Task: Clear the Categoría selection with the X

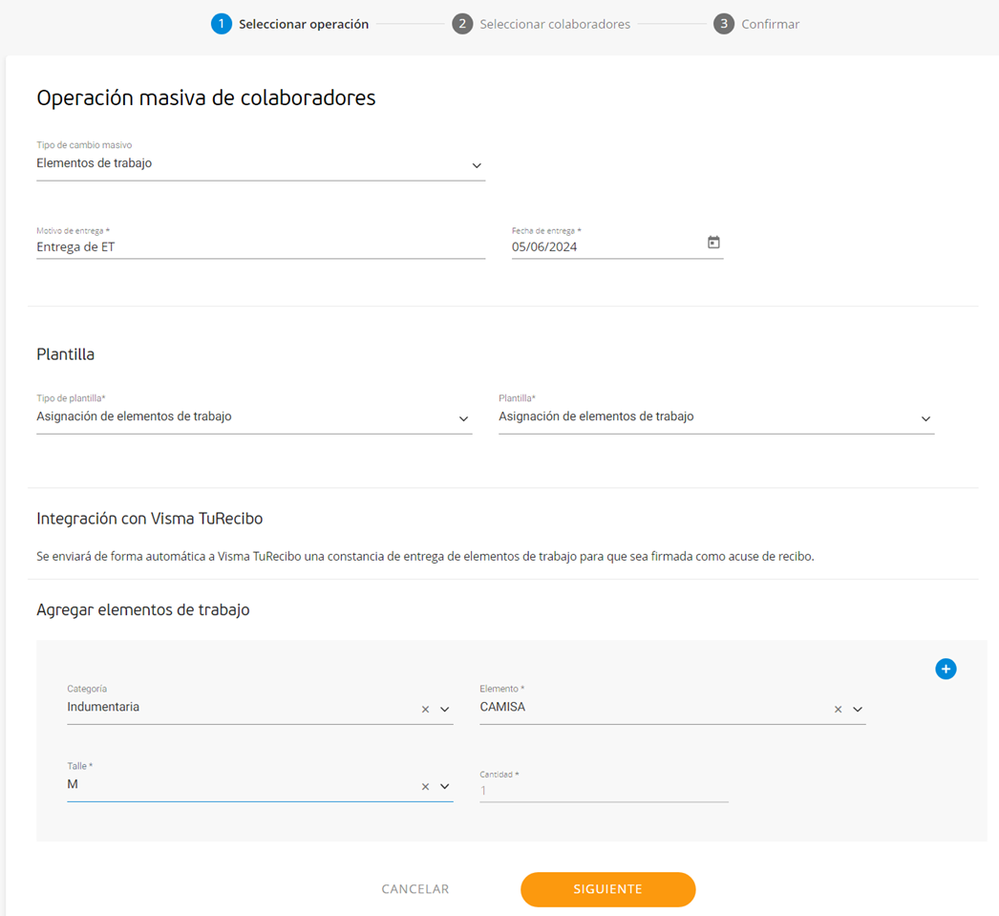Action: [425, 709]
